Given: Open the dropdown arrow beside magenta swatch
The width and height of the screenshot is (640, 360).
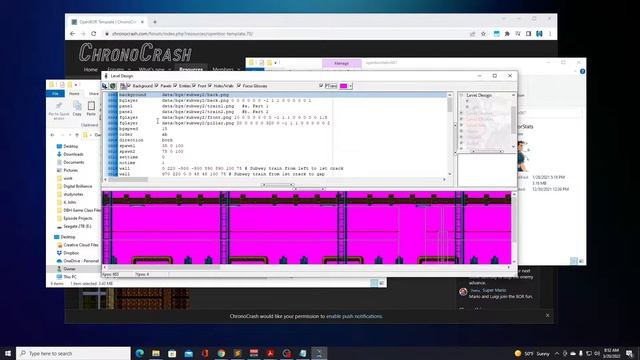Looking at the screenshot, I should click(x=350, y=86).
